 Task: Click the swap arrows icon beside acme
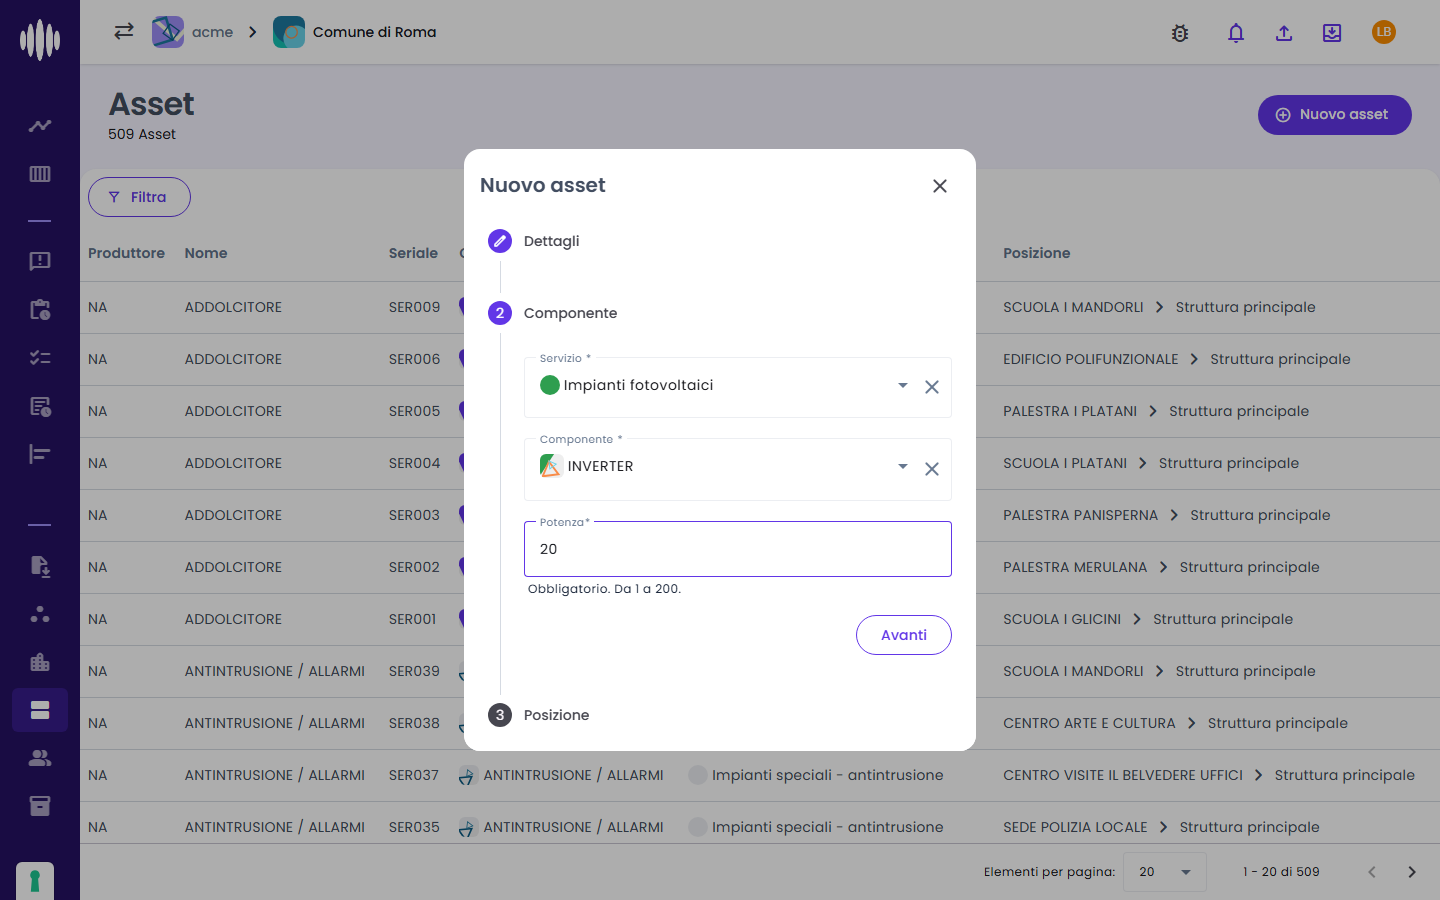click(x=124, y=31)
